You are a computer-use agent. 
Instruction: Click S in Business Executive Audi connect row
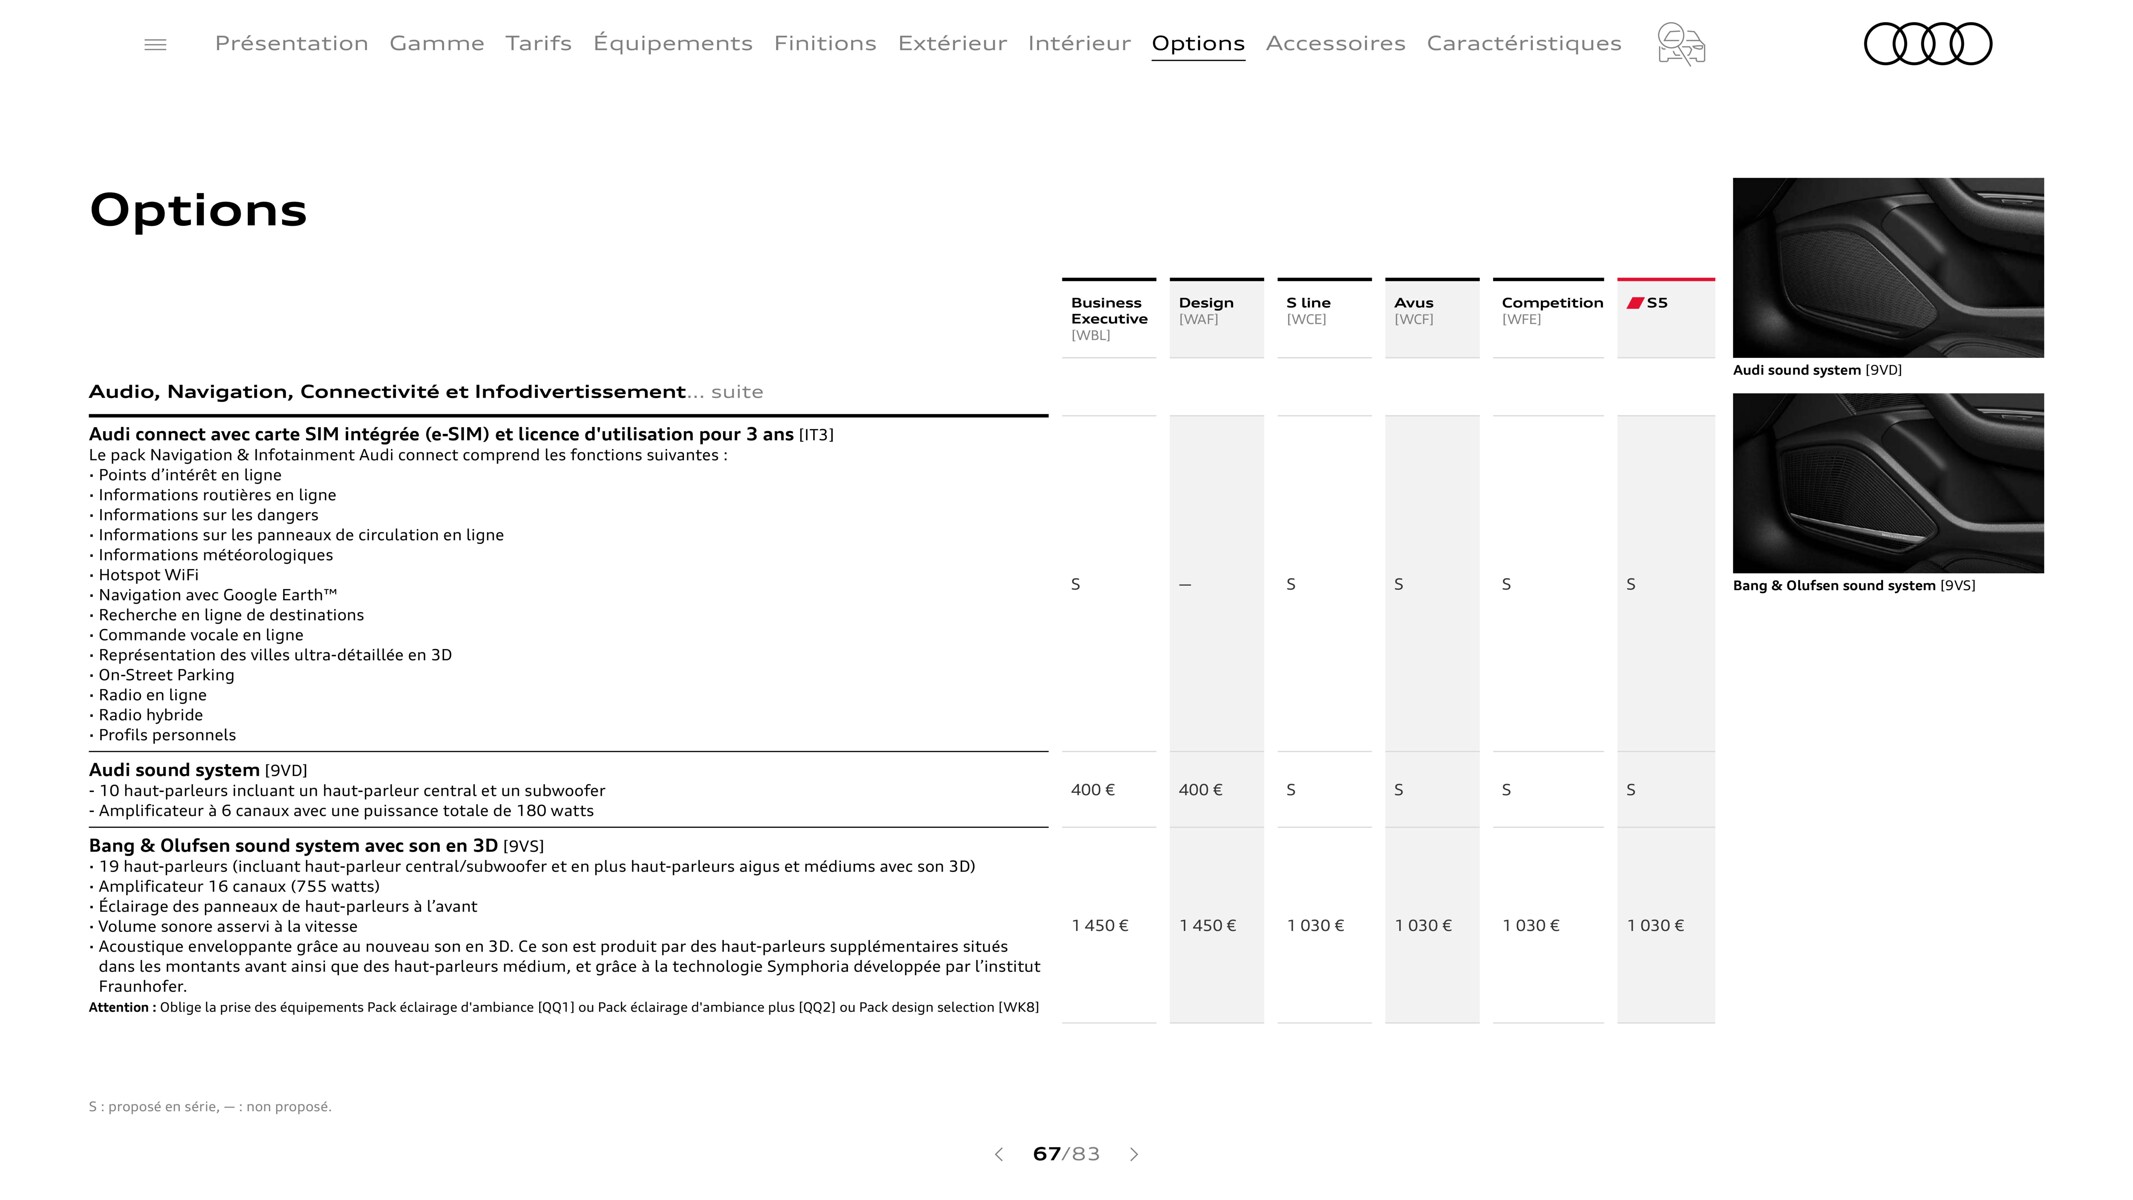coord(1076,584)
